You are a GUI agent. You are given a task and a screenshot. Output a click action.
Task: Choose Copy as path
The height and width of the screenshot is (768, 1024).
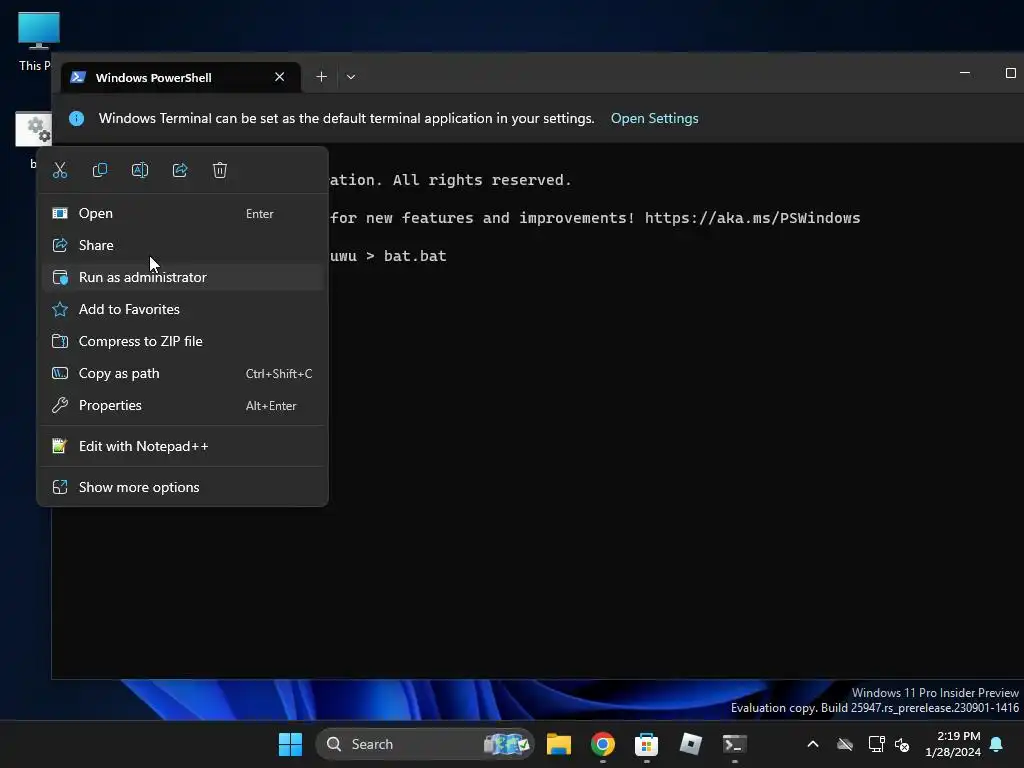[x=182, y=374]
